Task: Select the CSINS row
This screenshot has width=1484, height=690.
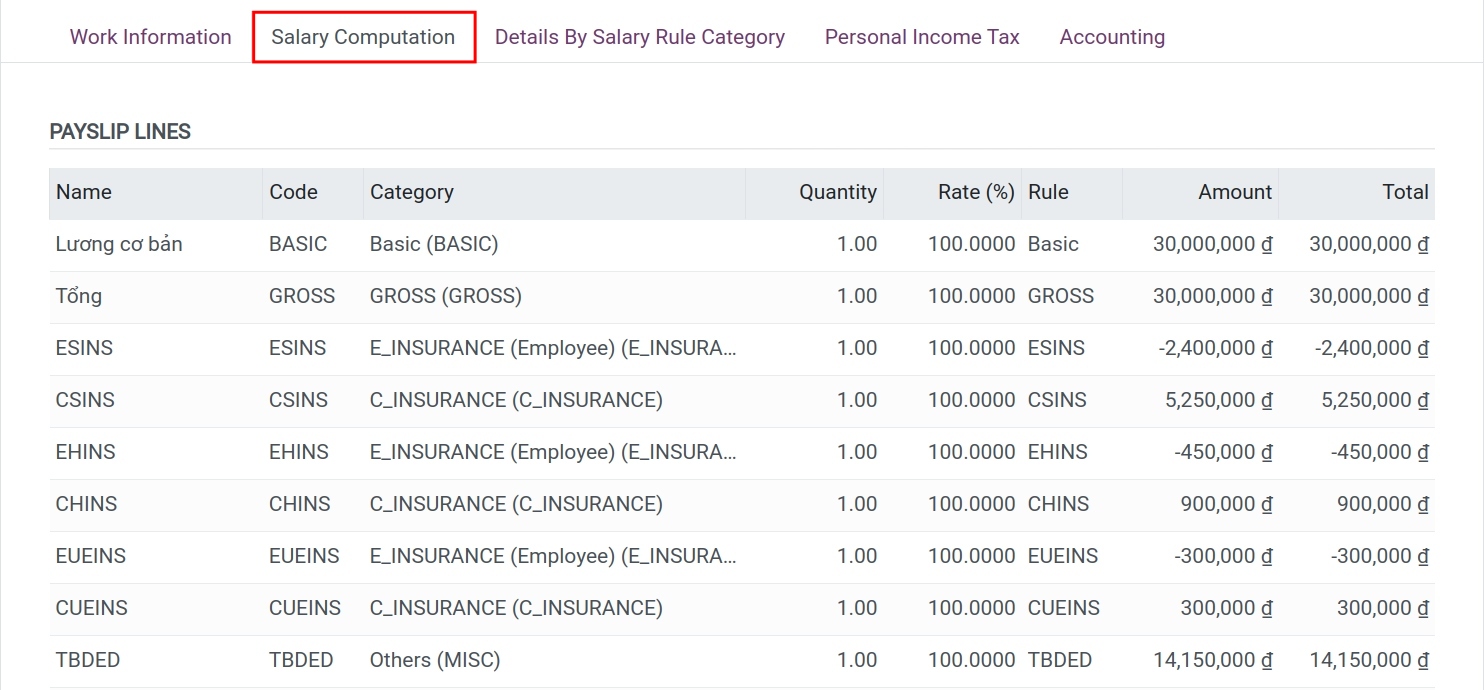Action: pyautogui.click(x=85, y=399)
